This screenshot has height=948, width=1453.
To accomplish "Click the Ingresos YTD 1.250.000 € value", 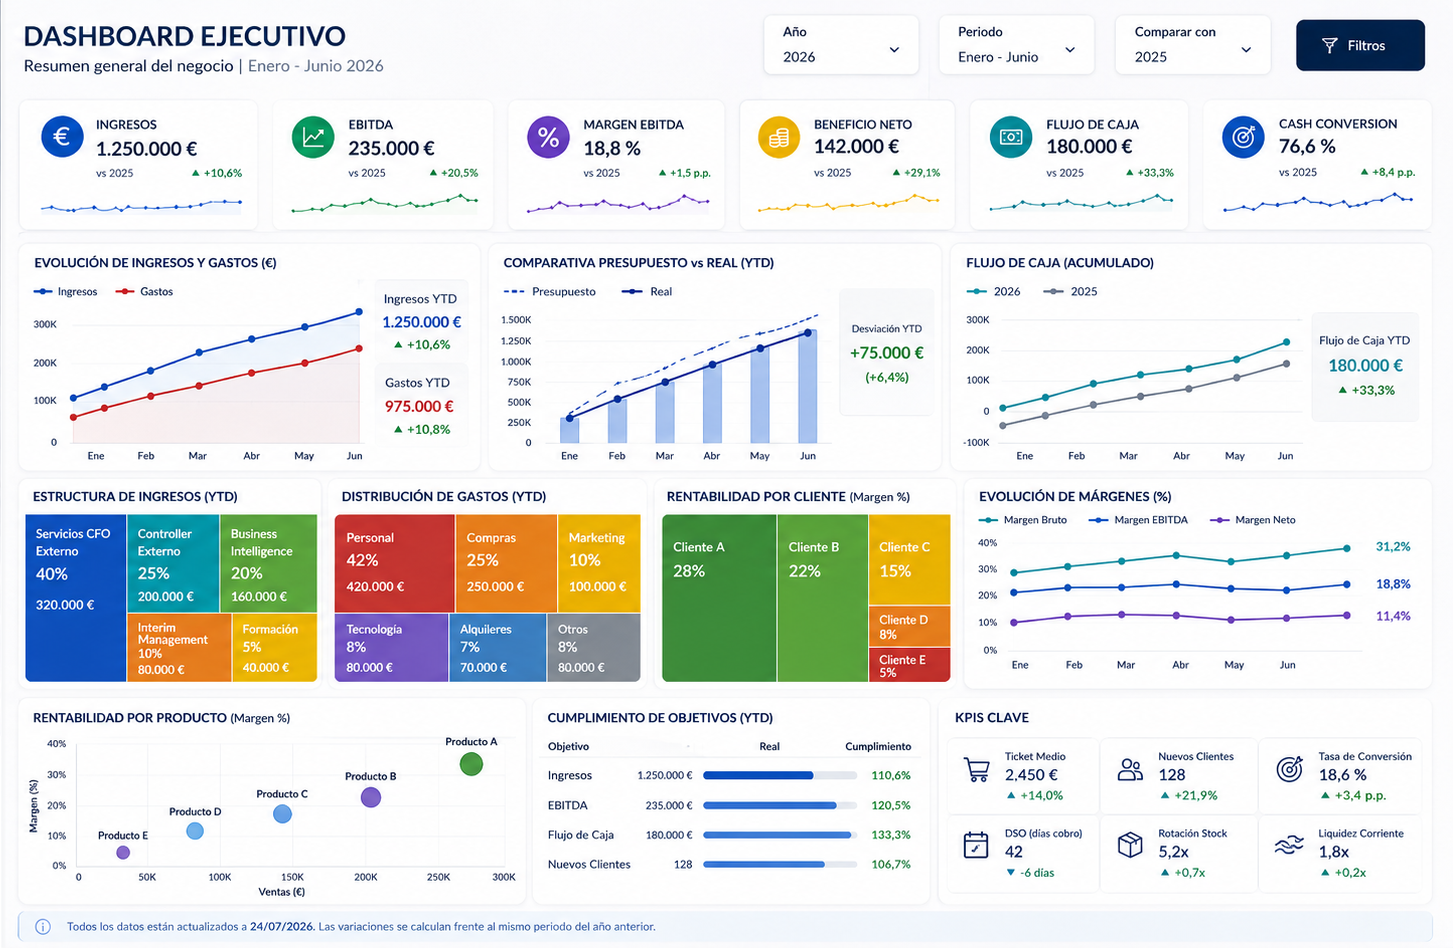I will tap(422, 322).
